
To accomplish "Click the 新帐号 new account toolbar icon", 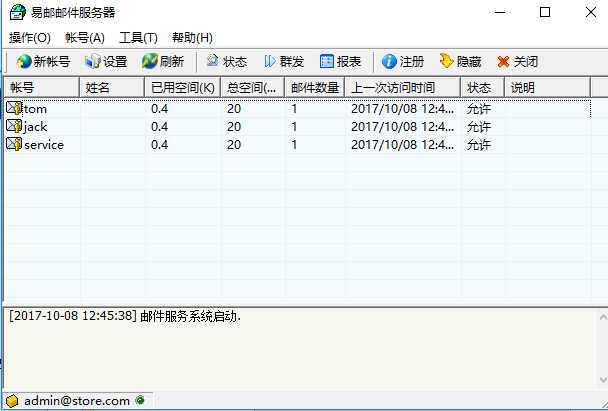I will (24, 62).
